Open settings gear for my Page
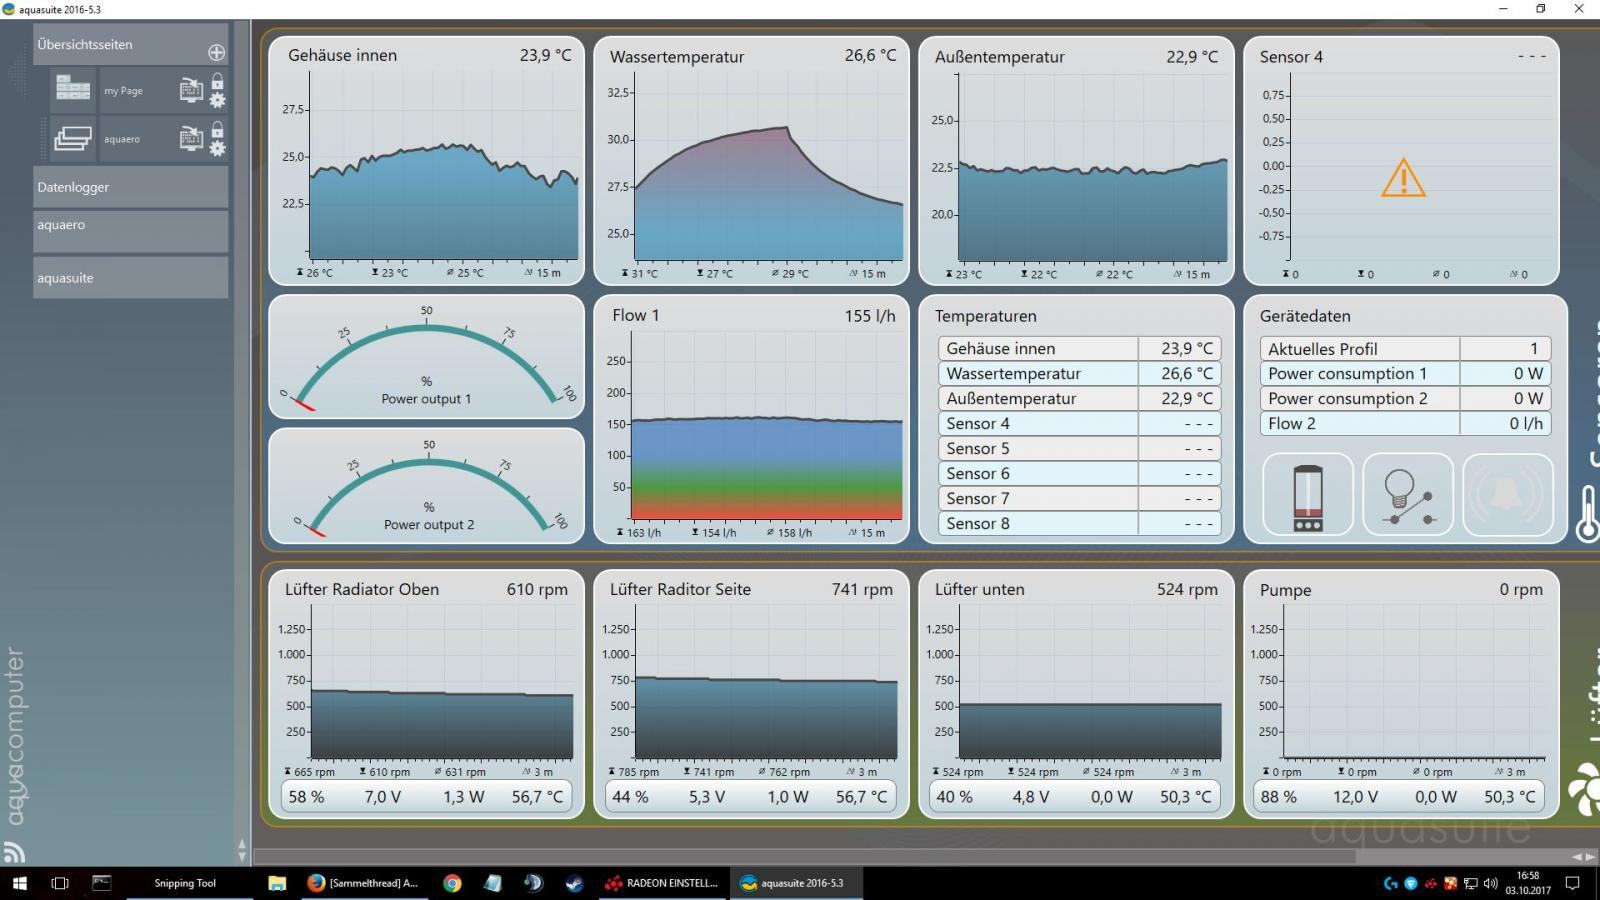The width and height of the screenshot is (1600, 900). [x=217, y=100]
